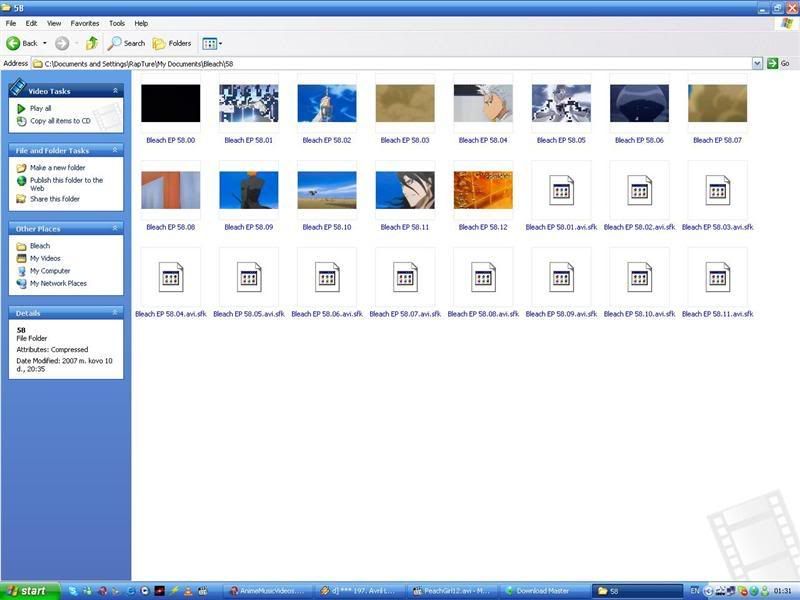Click Share this folder

tap(48, 199)
